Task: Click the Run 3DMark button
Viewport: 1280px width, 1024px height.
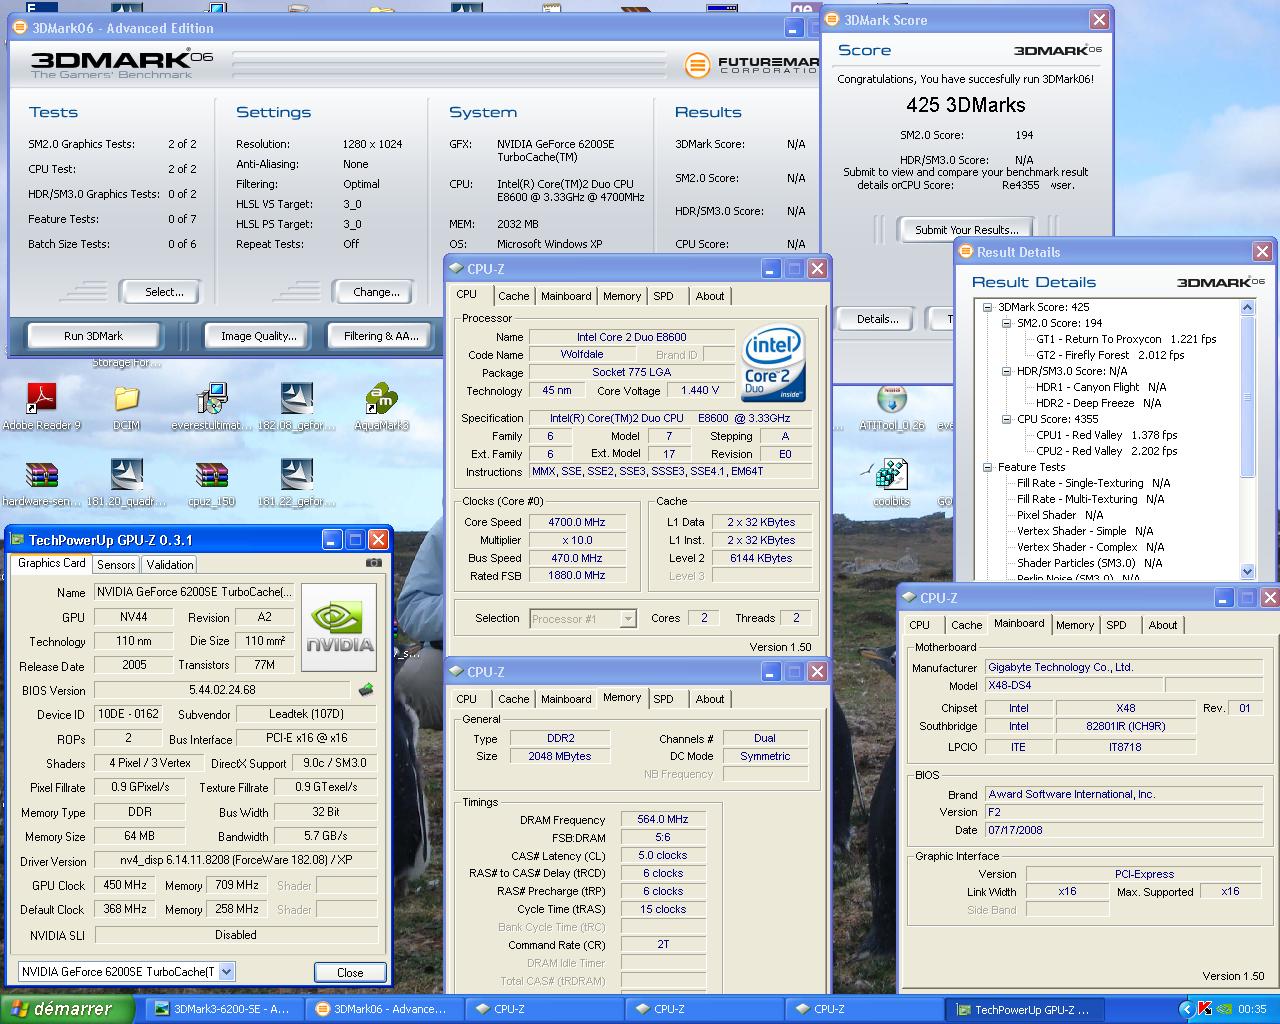Action: (93, 336)
